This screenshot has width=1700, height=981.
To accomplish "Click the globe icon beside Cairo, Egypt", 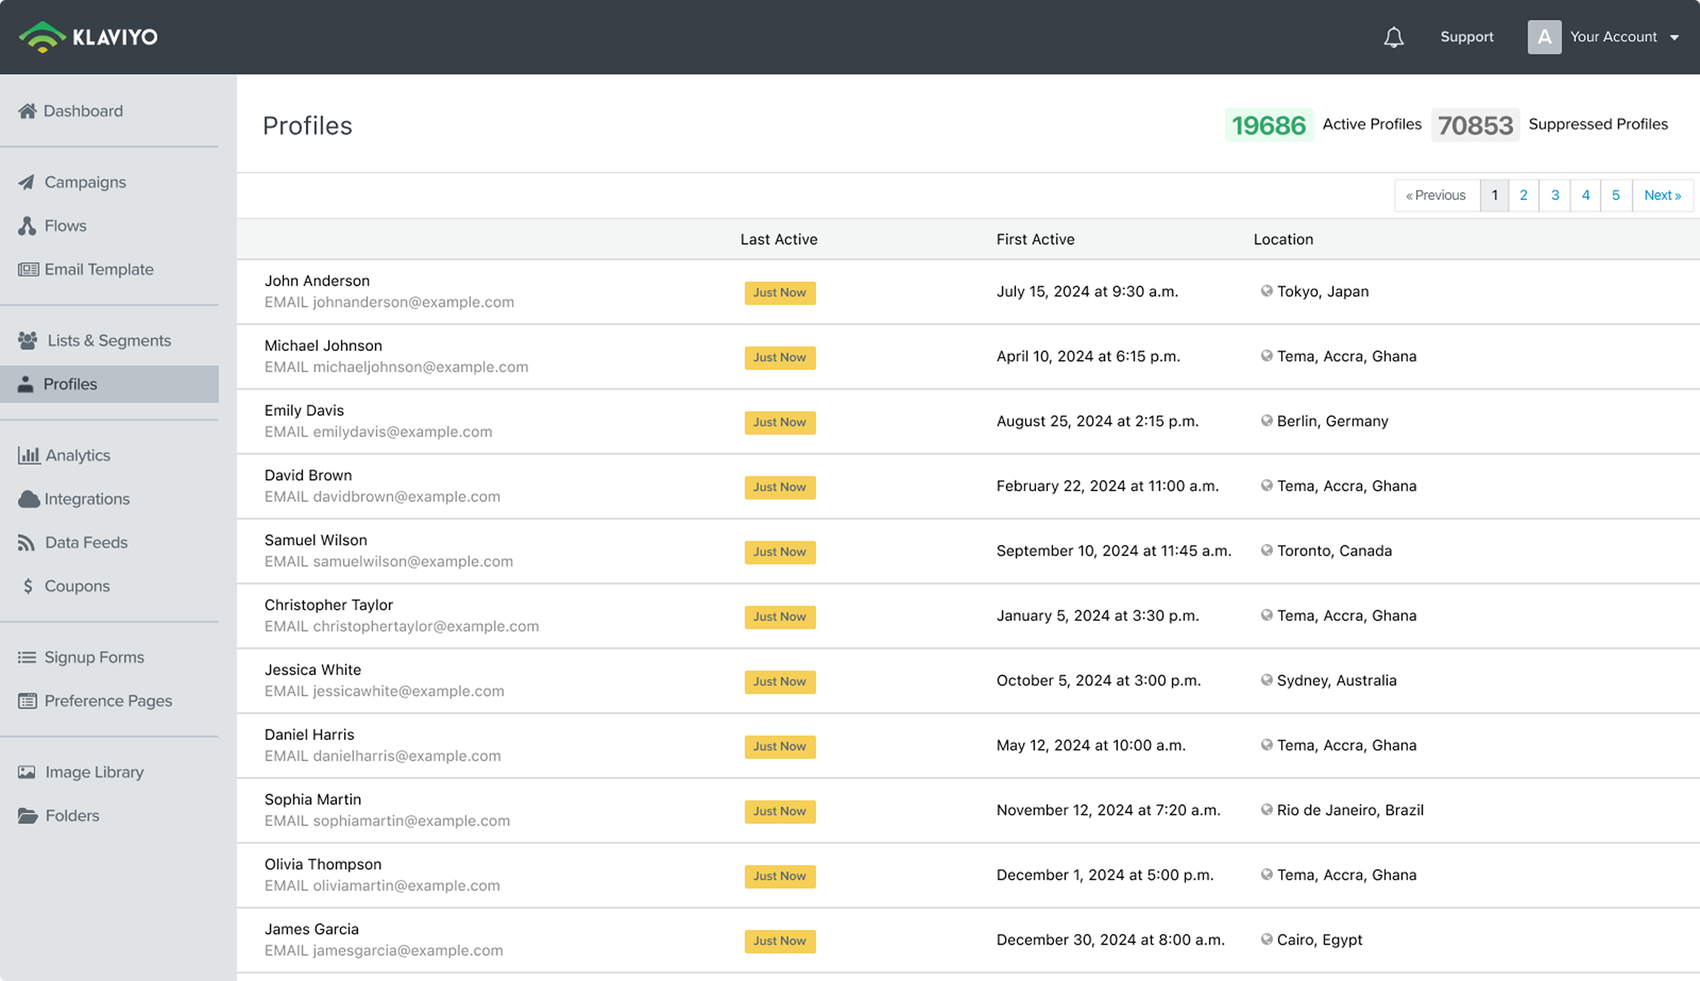I will point(1266,939).
